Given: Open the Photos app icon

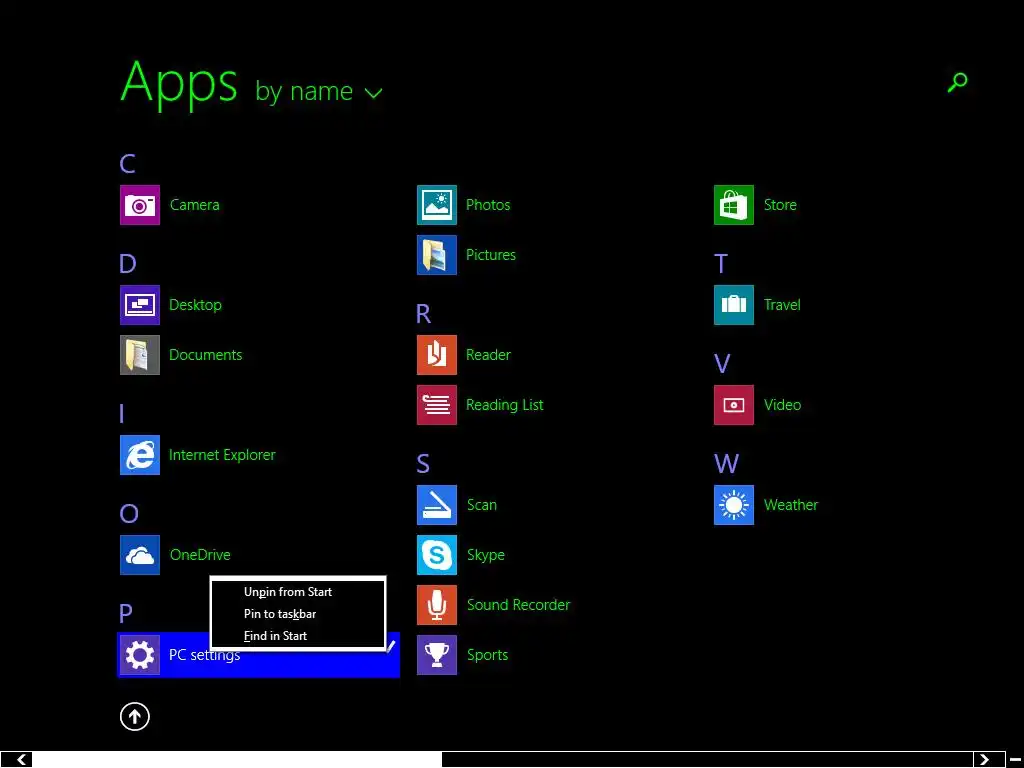Looking at the screenshot, I should point(437,205).
